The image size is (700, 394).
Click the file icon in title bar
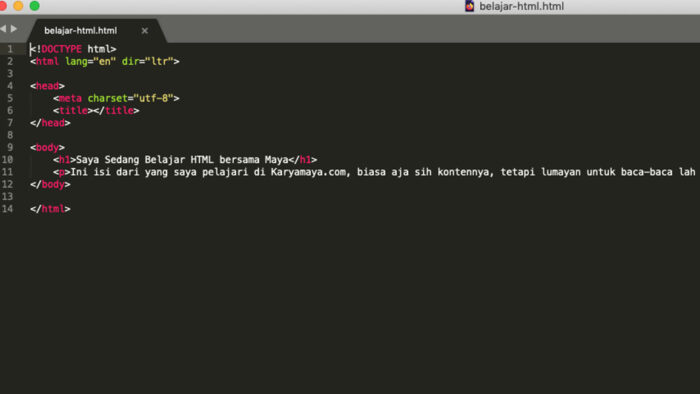pos(469,6)
